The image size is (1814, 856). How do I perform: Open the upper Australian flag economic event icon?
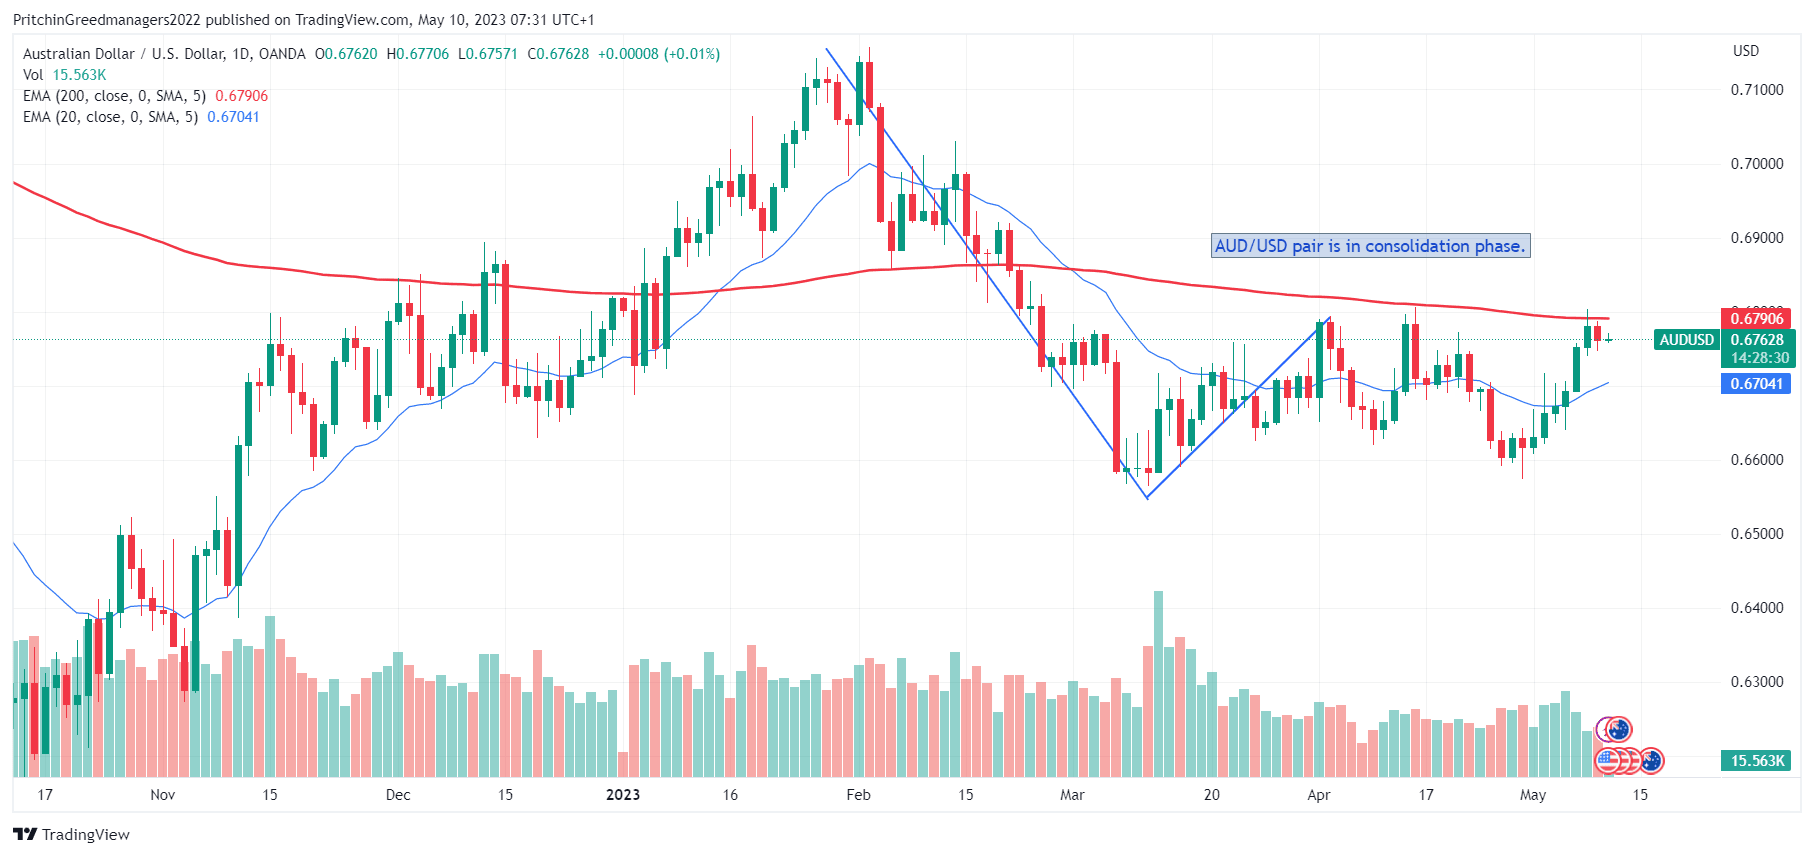(1618, 730)
